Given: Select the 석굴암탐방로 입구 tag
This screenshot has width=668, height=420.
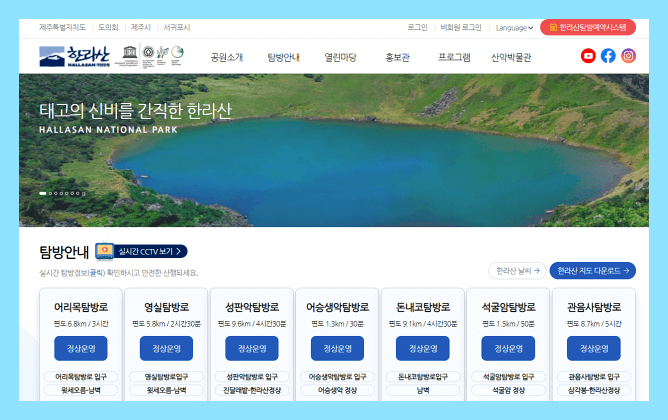Looking at the screenshot, I should 508,377.
